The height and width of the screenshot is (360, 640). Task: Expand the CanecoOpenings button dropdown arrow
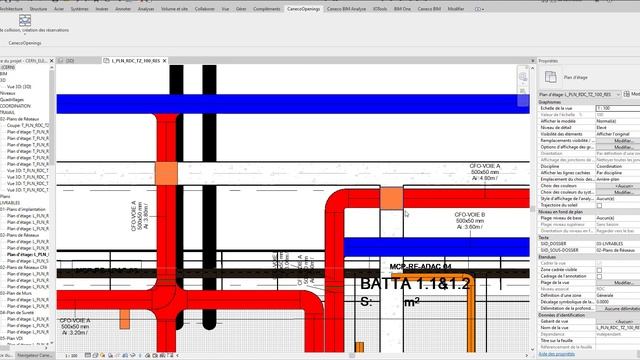coord(25,34)
